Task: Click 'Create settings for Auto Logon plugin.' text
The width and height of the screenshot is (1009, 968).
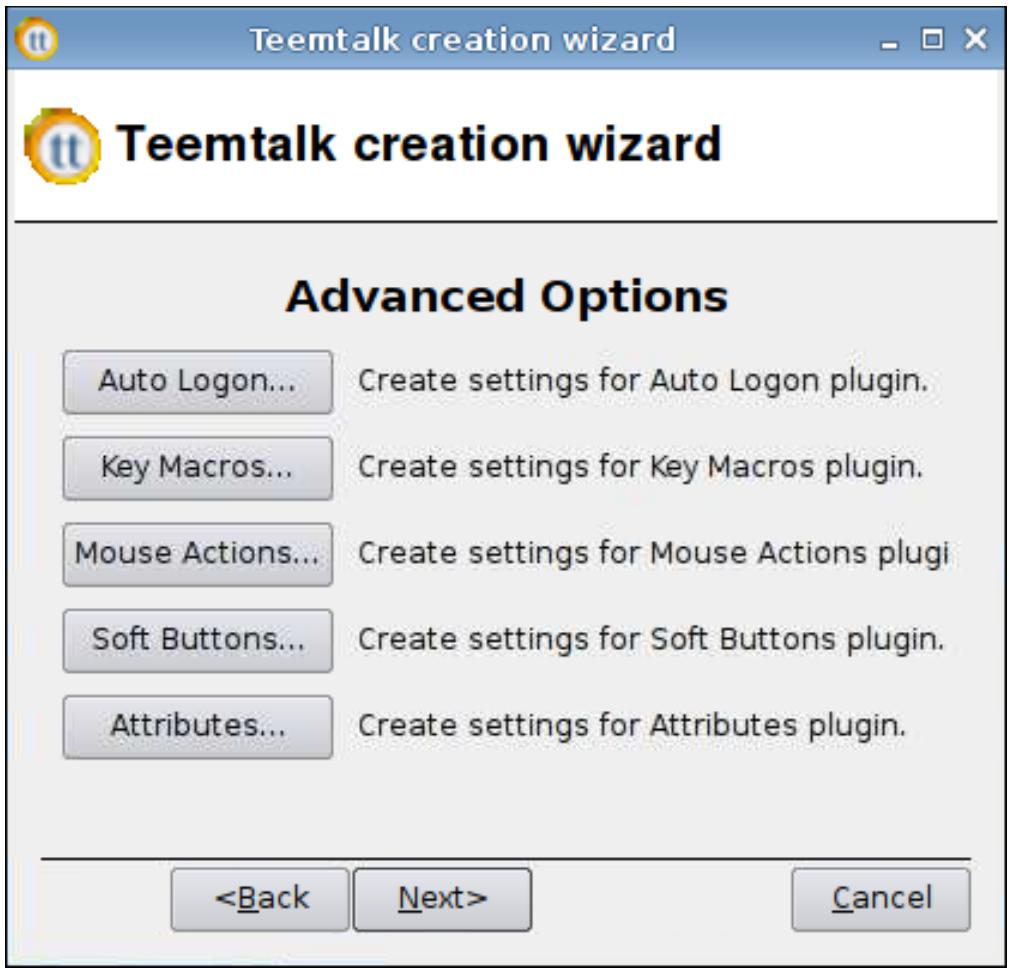Action: click(643, 381)
